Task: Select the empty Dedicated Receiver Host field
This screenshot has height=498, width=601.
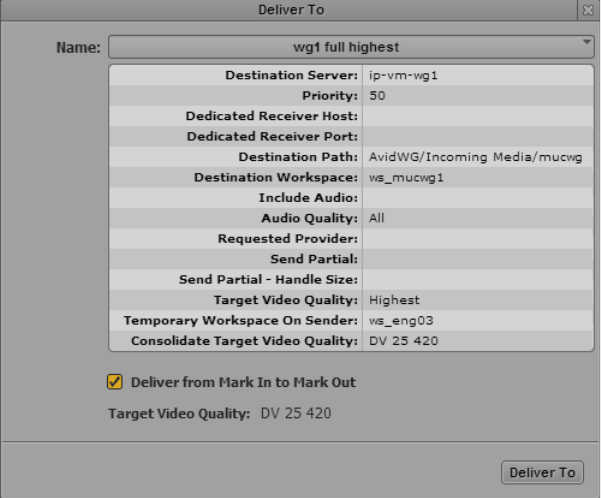Action: pyautogui.click(x=478, y=116)
